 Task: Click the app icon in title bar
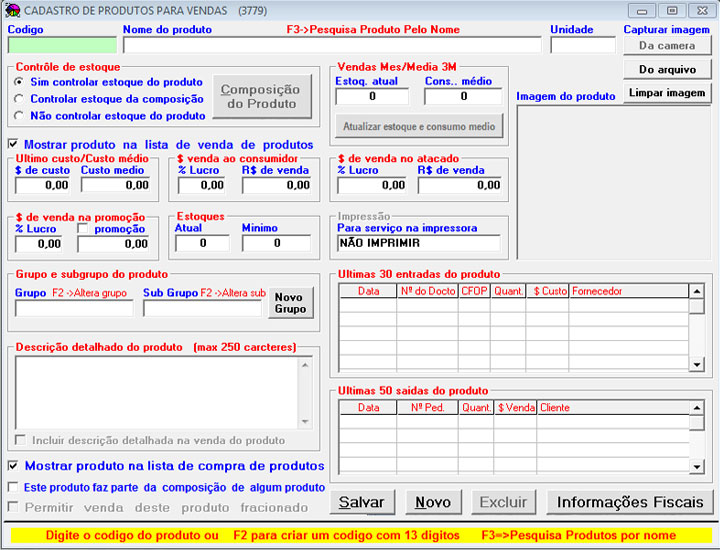point(12,10)
